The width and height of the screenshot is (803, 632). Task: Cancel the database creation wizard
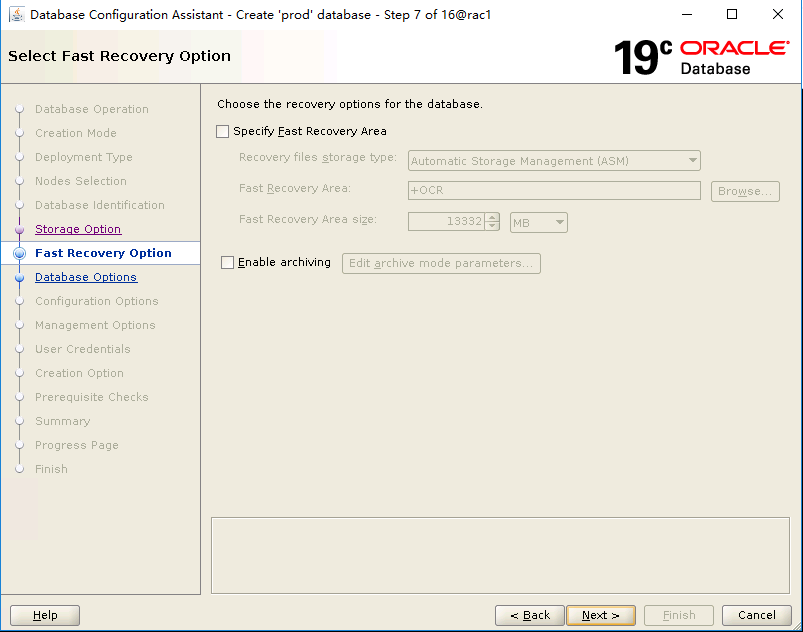(756, 615)
